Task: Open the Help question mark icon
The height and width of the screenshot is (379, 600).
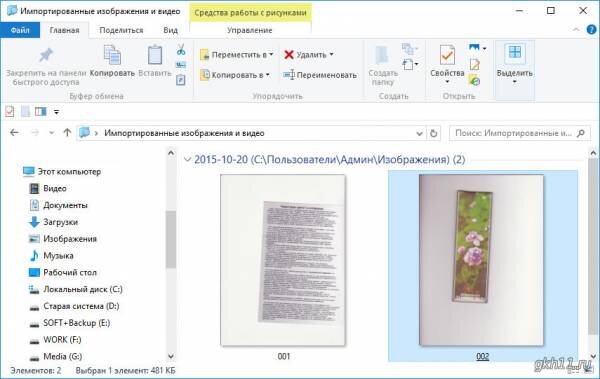Action: tap(591, 29)
